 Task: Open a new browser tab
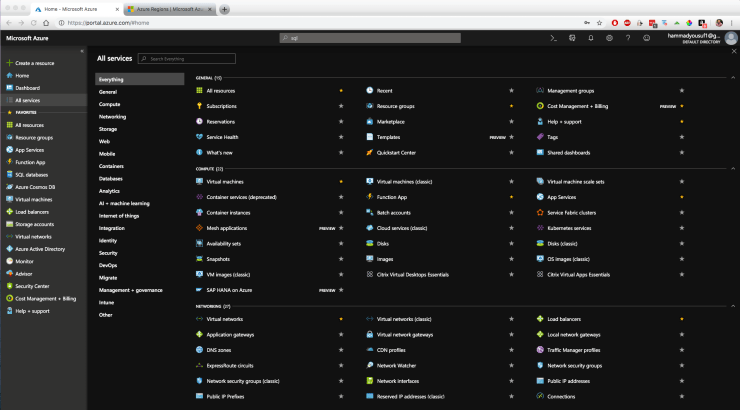coord(225,9)
